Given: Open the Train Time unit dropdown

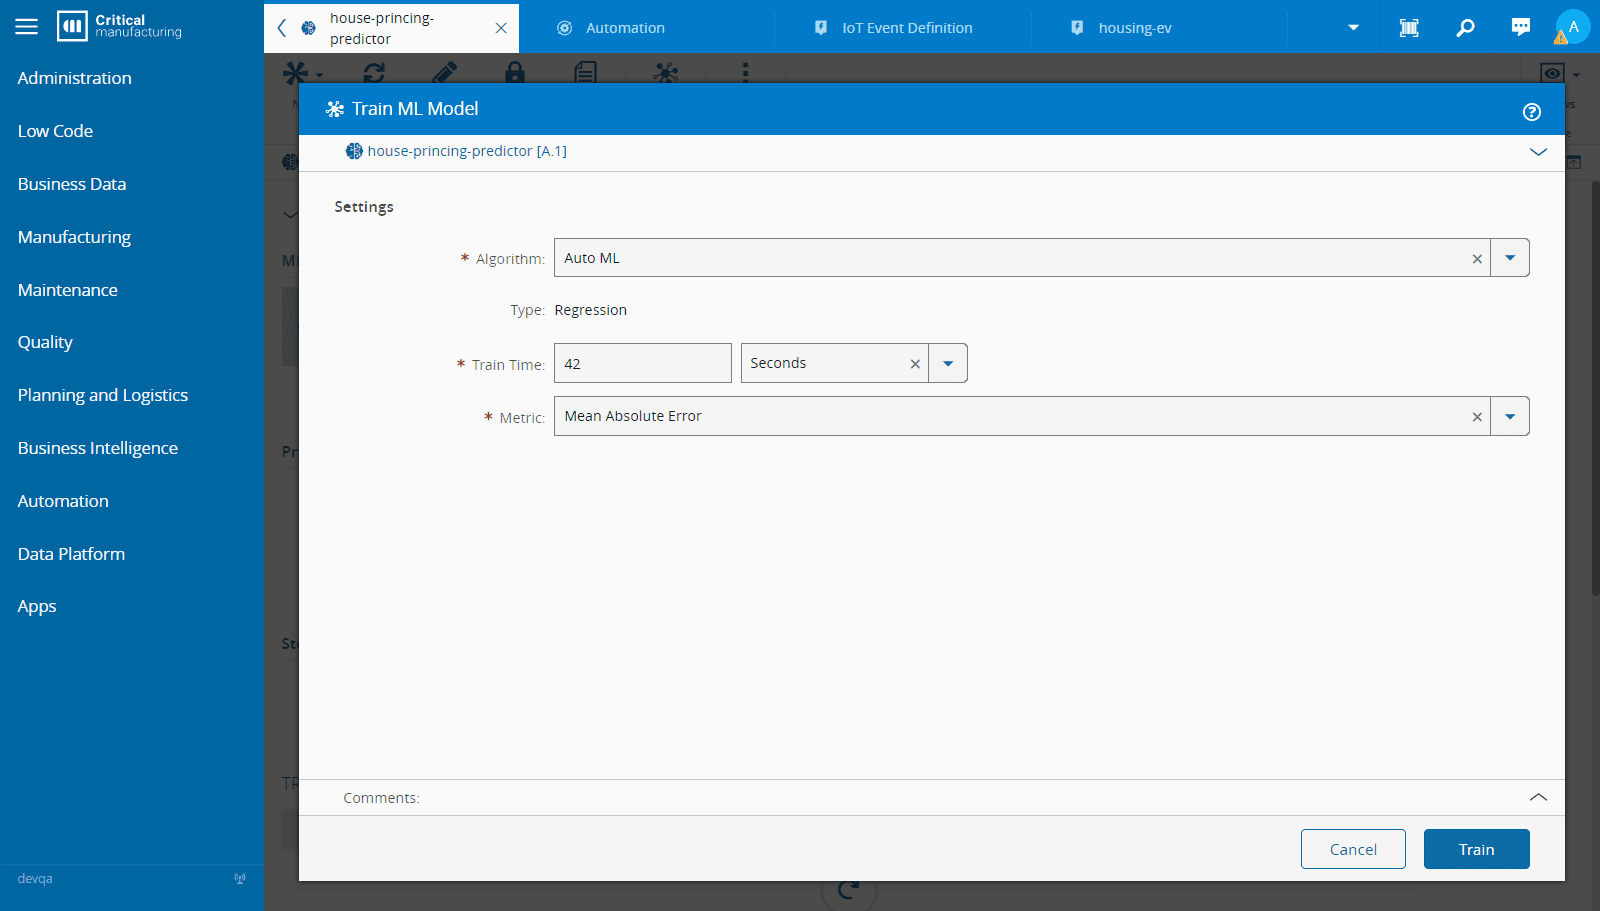Looking at the screenshot, I should pos(947,364).
